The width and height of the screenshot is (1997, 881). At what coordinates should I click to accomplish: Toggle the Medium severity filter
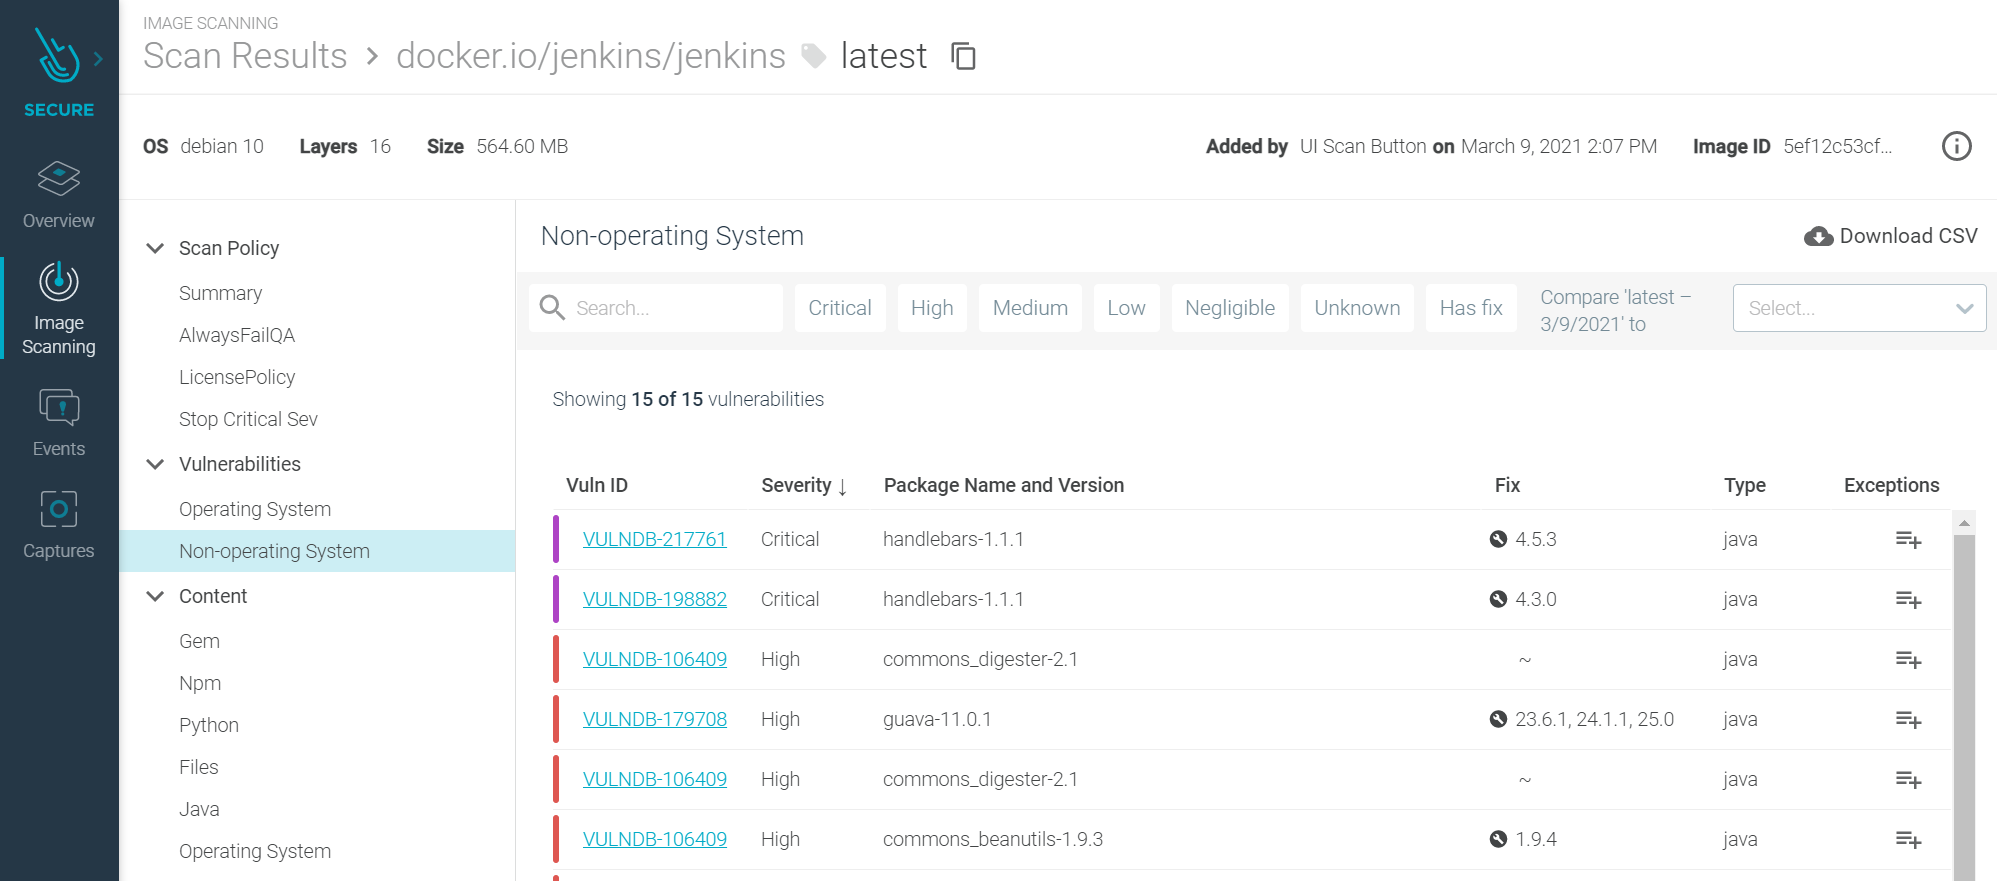point(1030,308)
